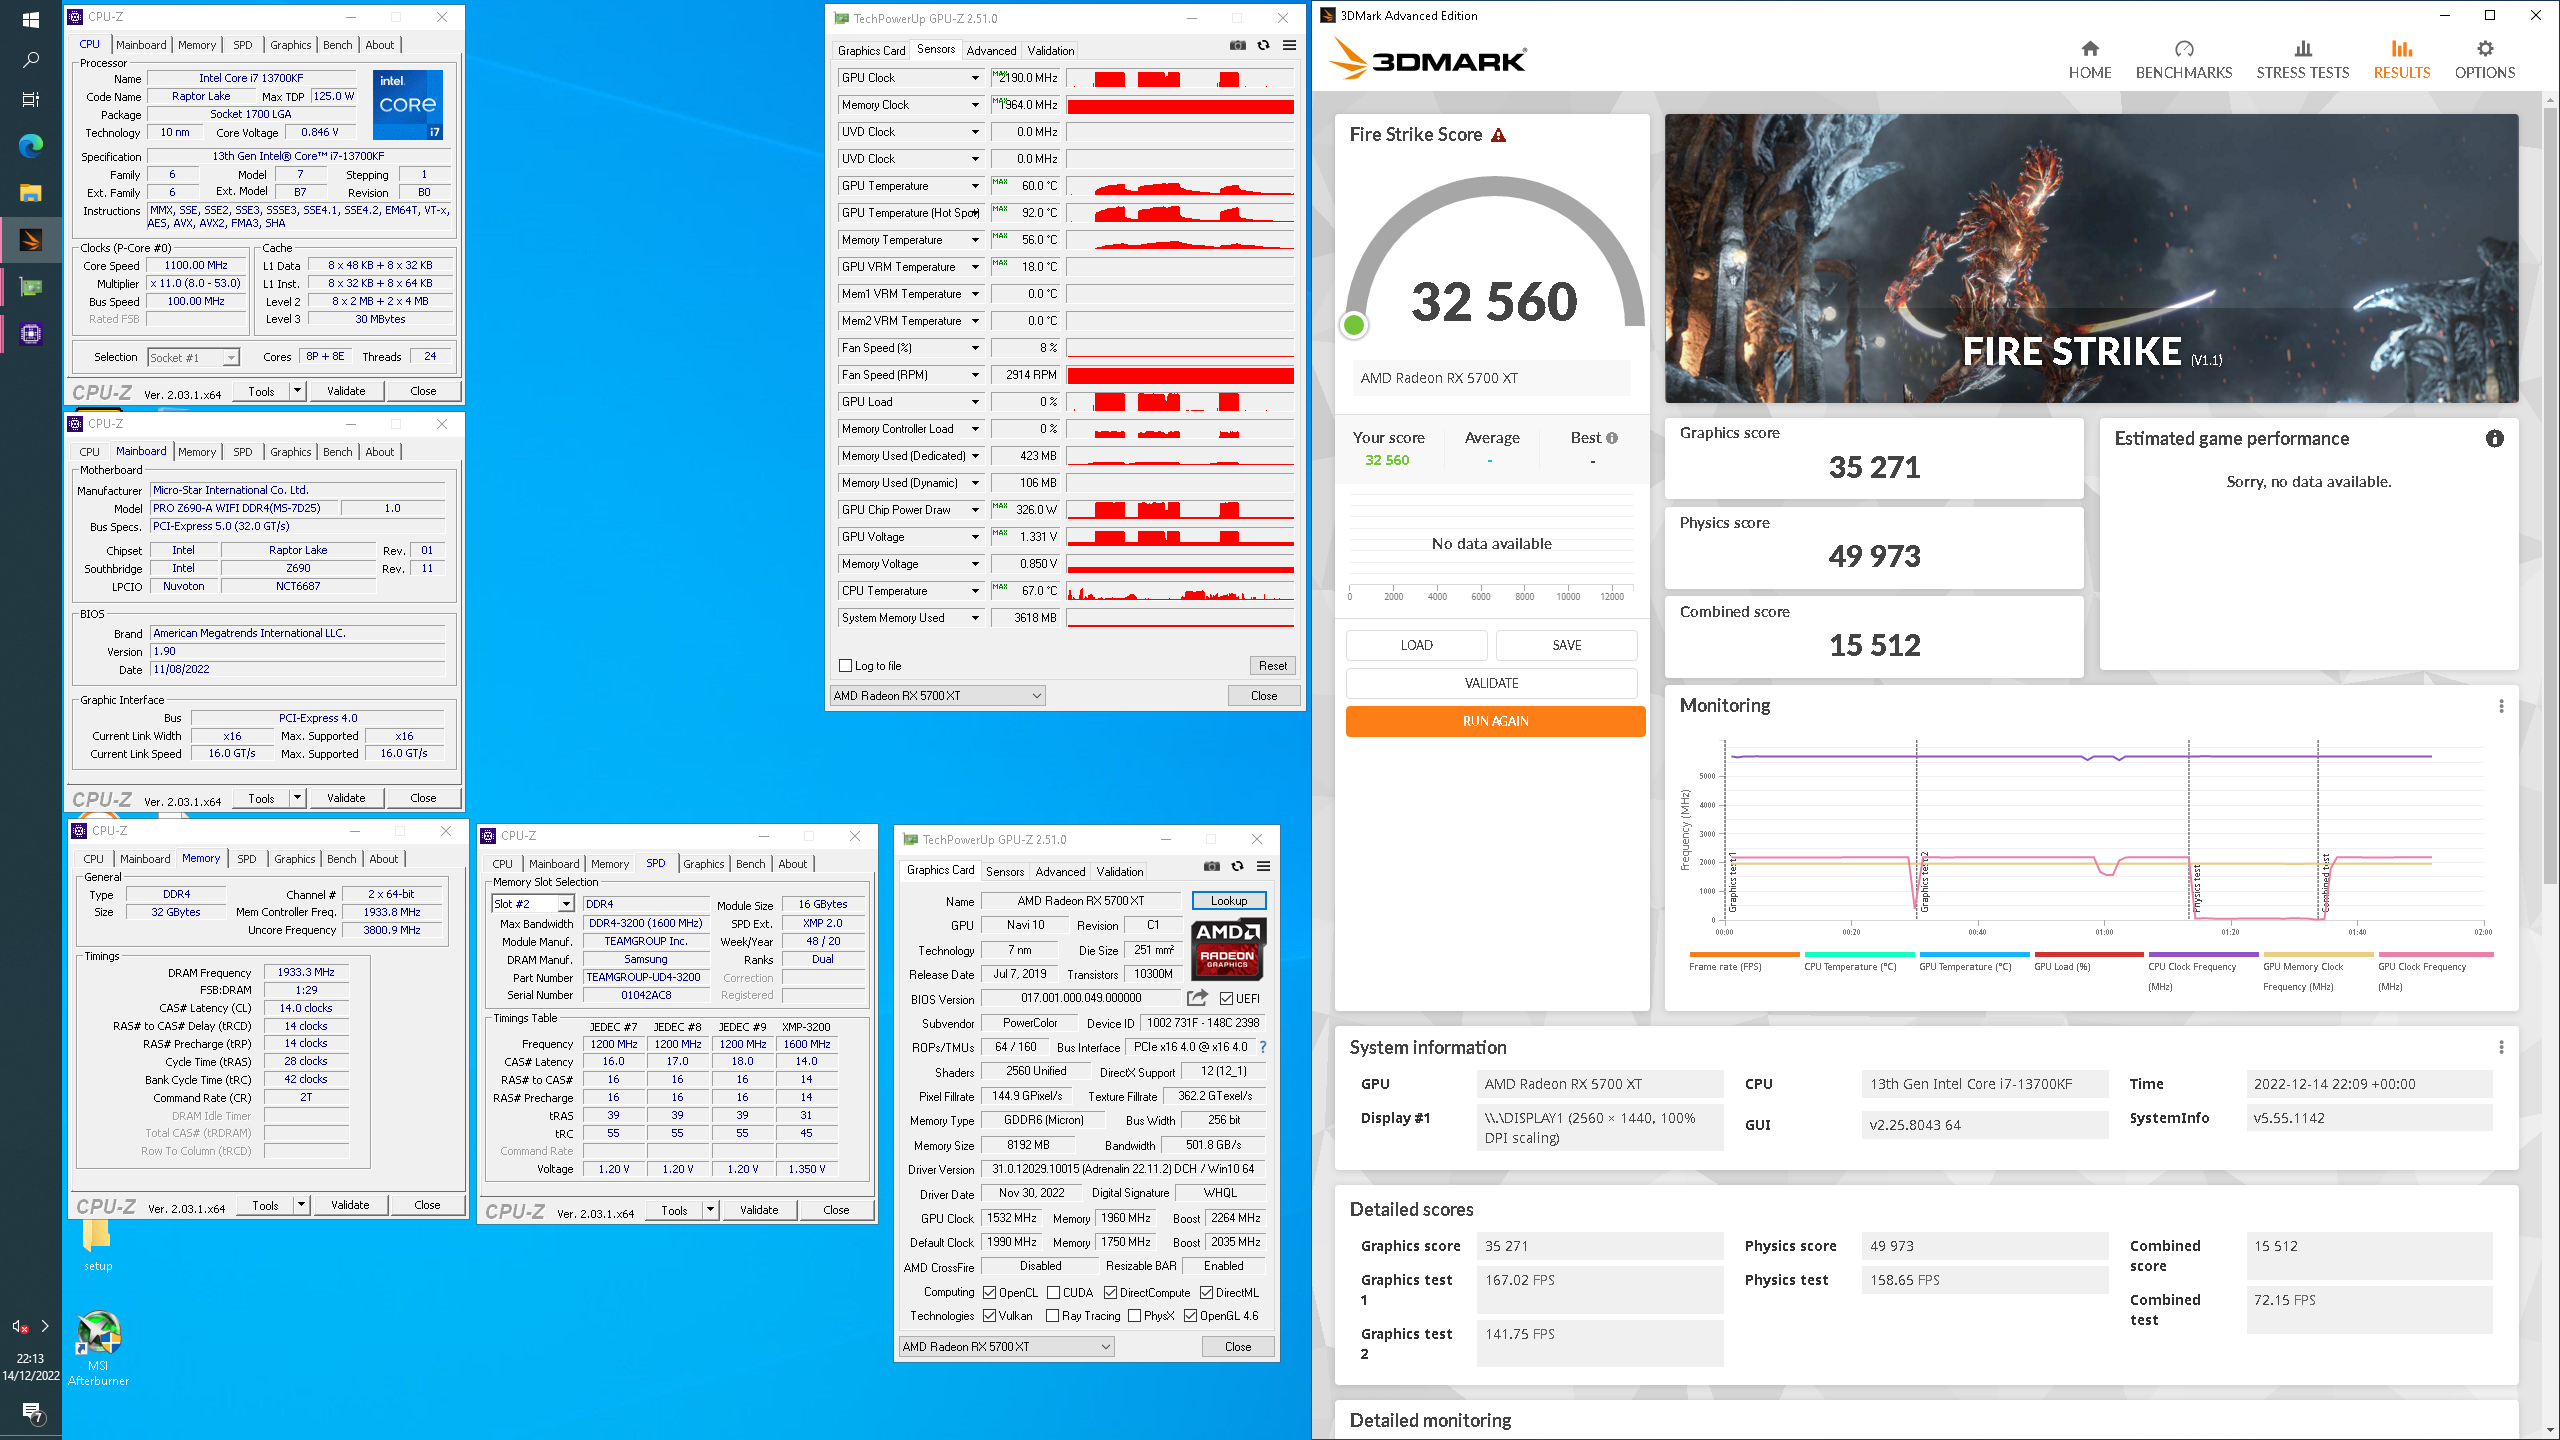Click the Bus Interface question mark icon
Viewport: 2560px width, 1440px height.
pos(1263,1047)
